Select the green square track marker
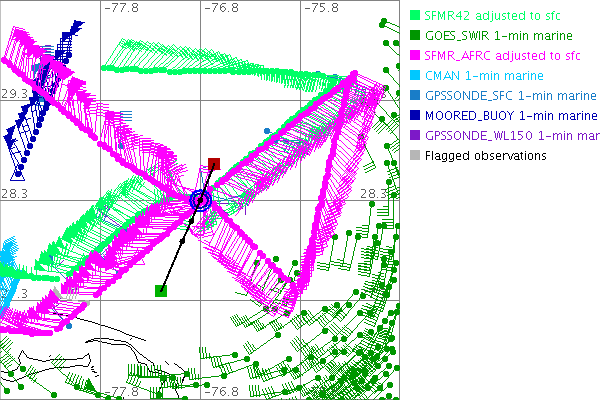This screenshot has height=400, width=600. pyautogui.click(x=161, y=291)
